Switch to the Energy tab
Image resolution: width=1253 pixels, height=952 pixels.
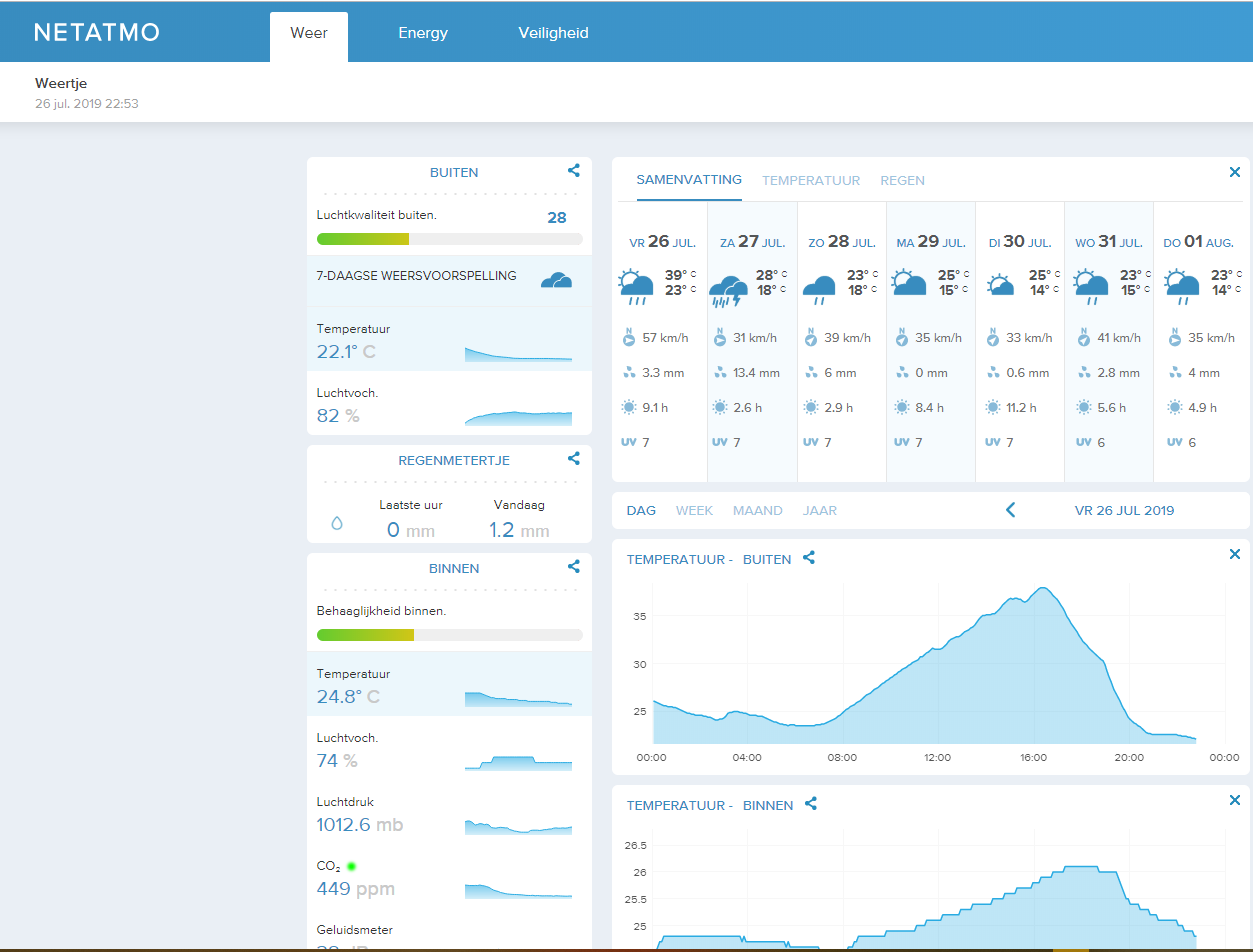(423, 33)
